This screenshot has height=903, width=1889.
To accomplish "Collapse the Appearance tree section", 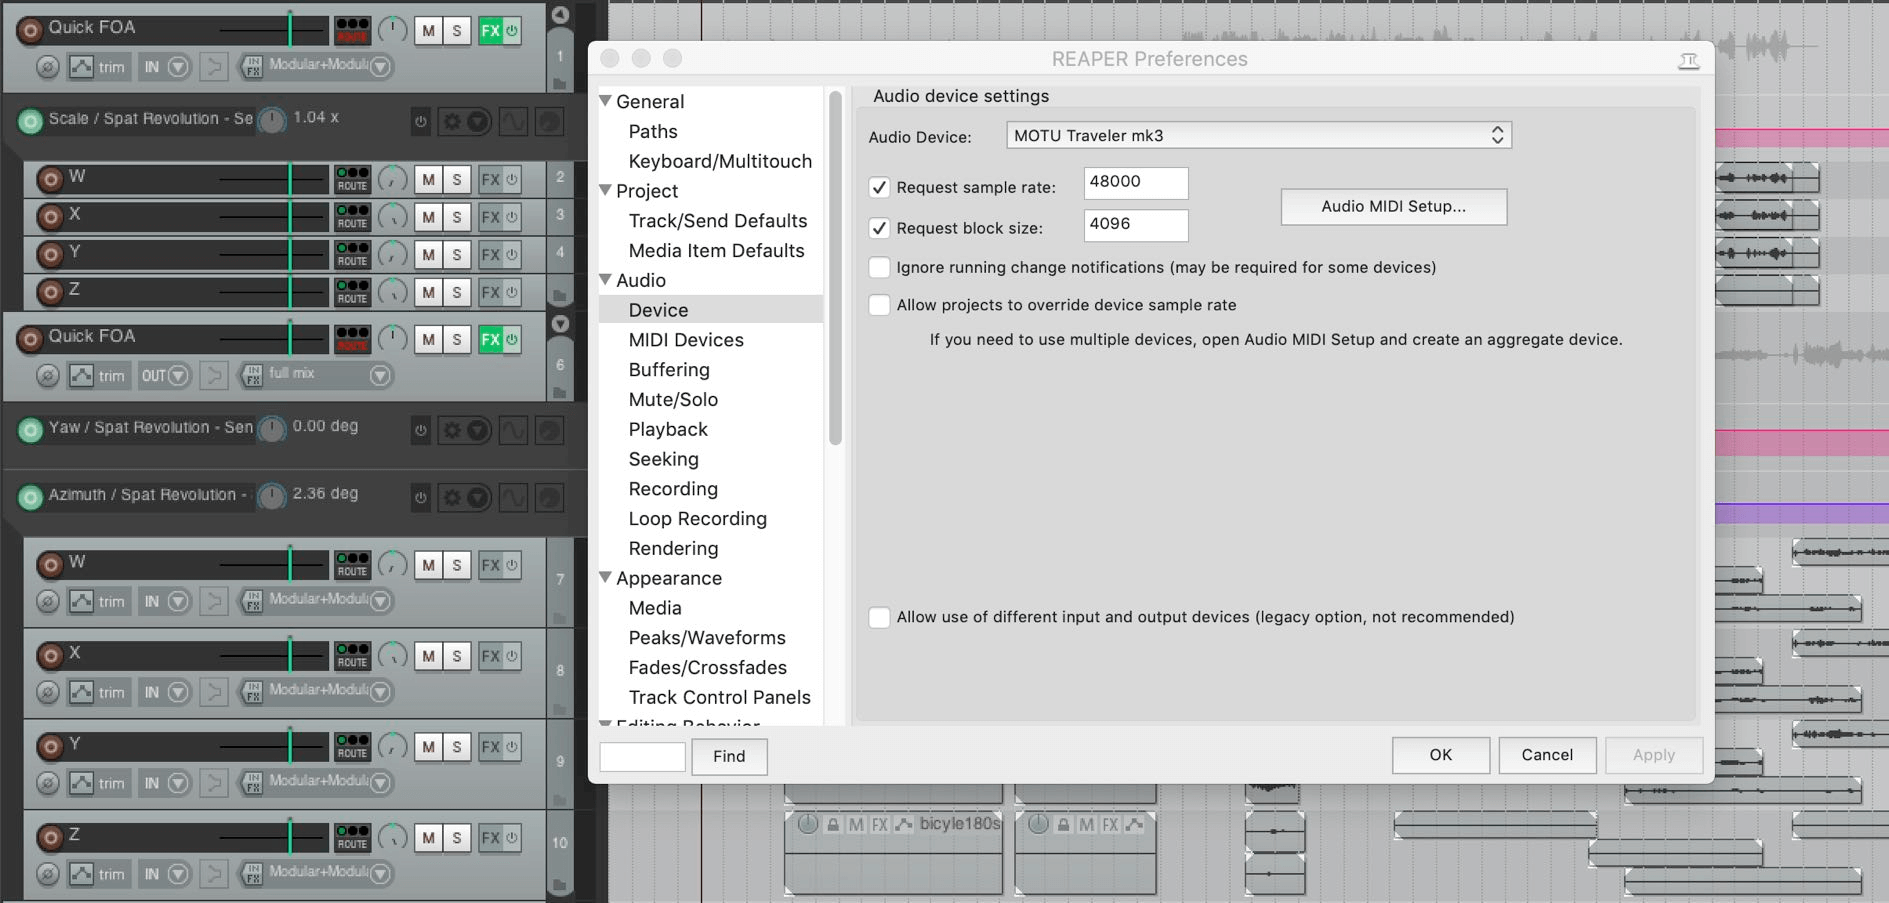I will (x=605, y=578).
